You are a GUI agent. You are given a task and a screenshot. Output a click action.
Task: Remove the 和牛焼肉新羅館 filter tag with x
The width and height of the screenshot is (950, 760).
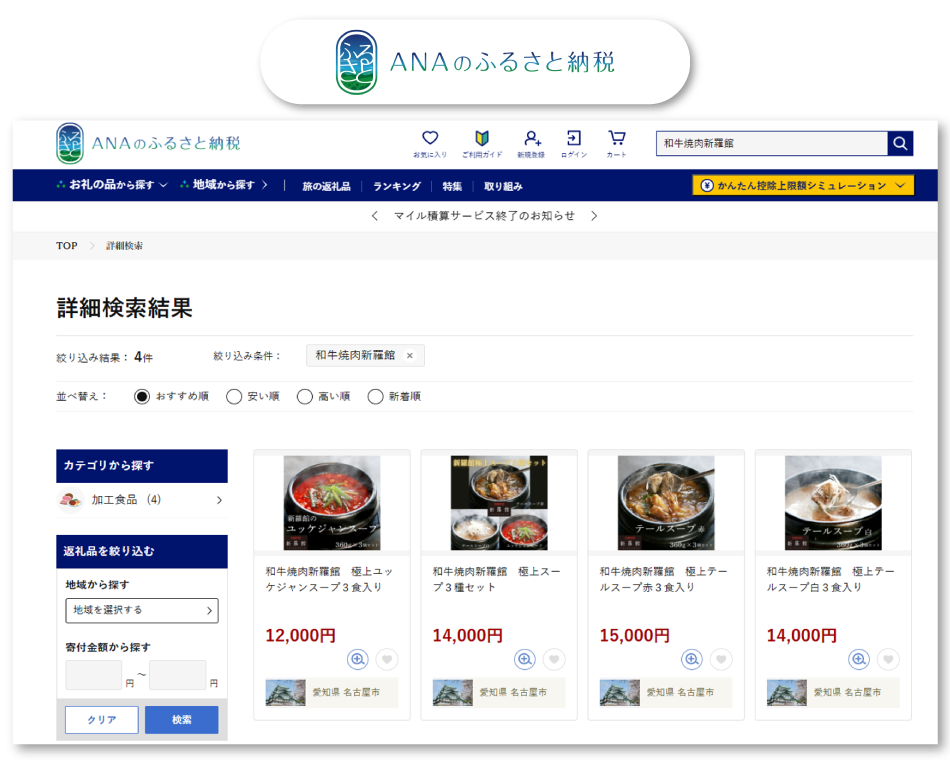click(x=410, y=356)
